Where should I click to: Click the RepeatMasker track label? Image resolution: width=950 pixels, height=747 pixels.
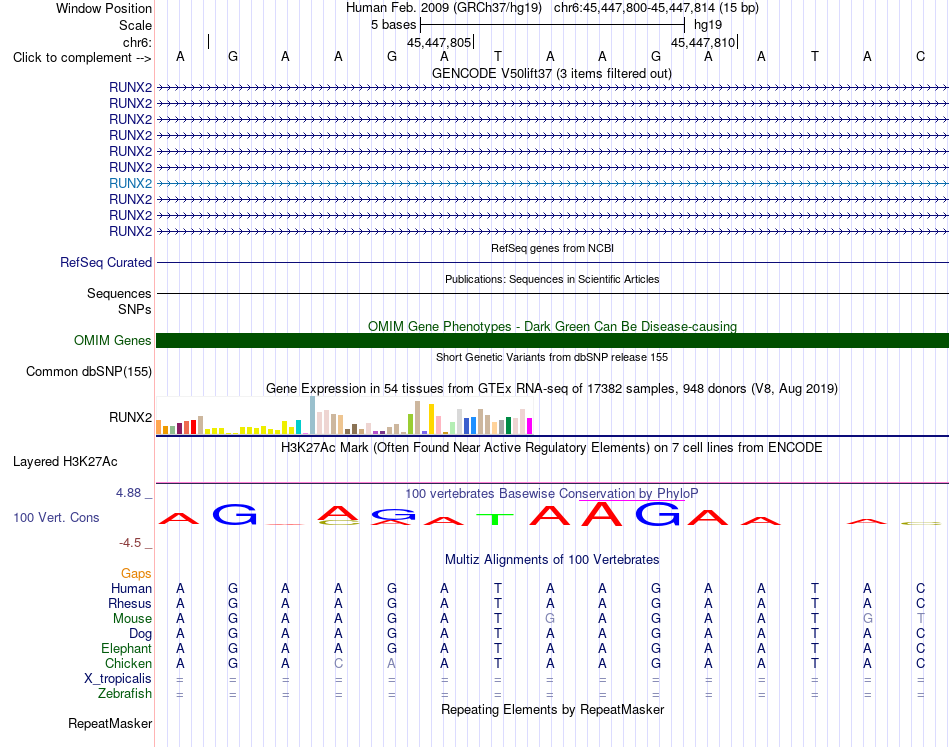(x=110, y=723)
